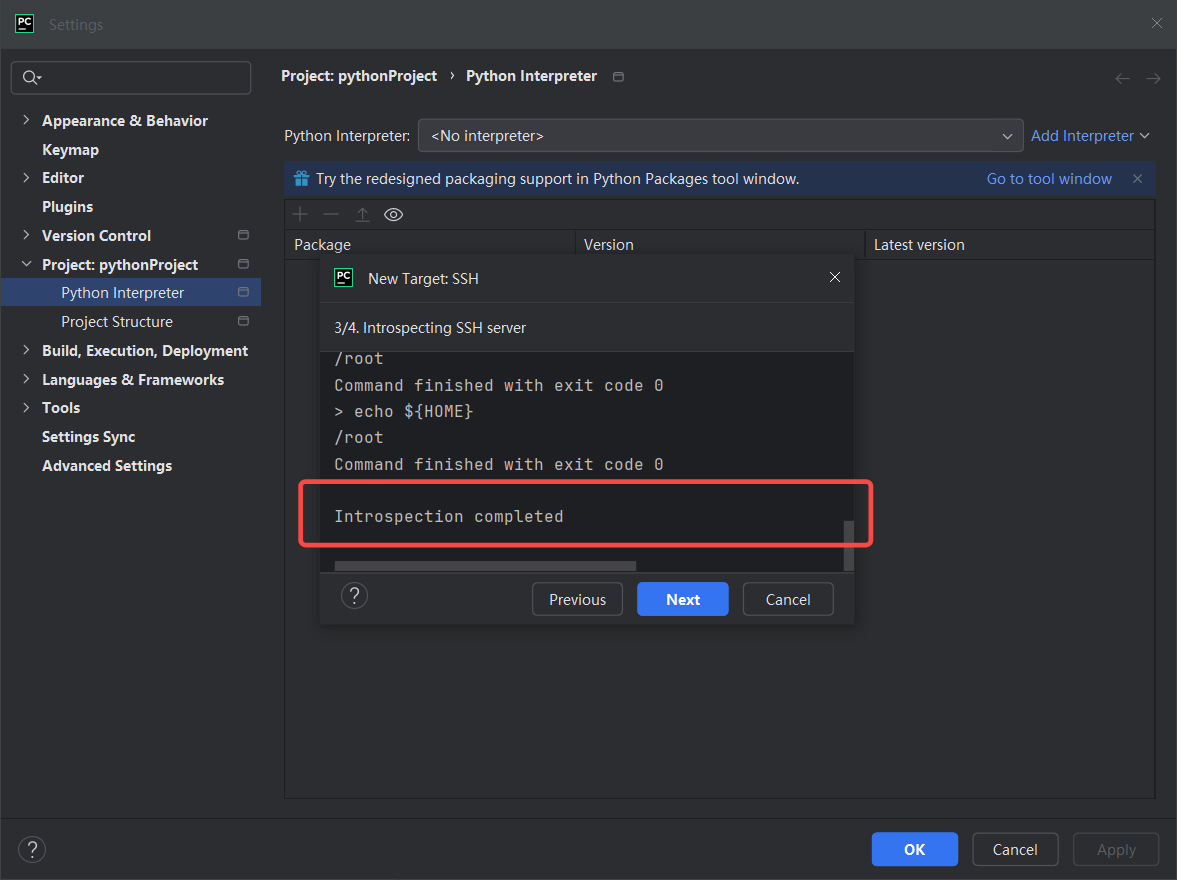Click the gift icon in banner

[301, 179]
